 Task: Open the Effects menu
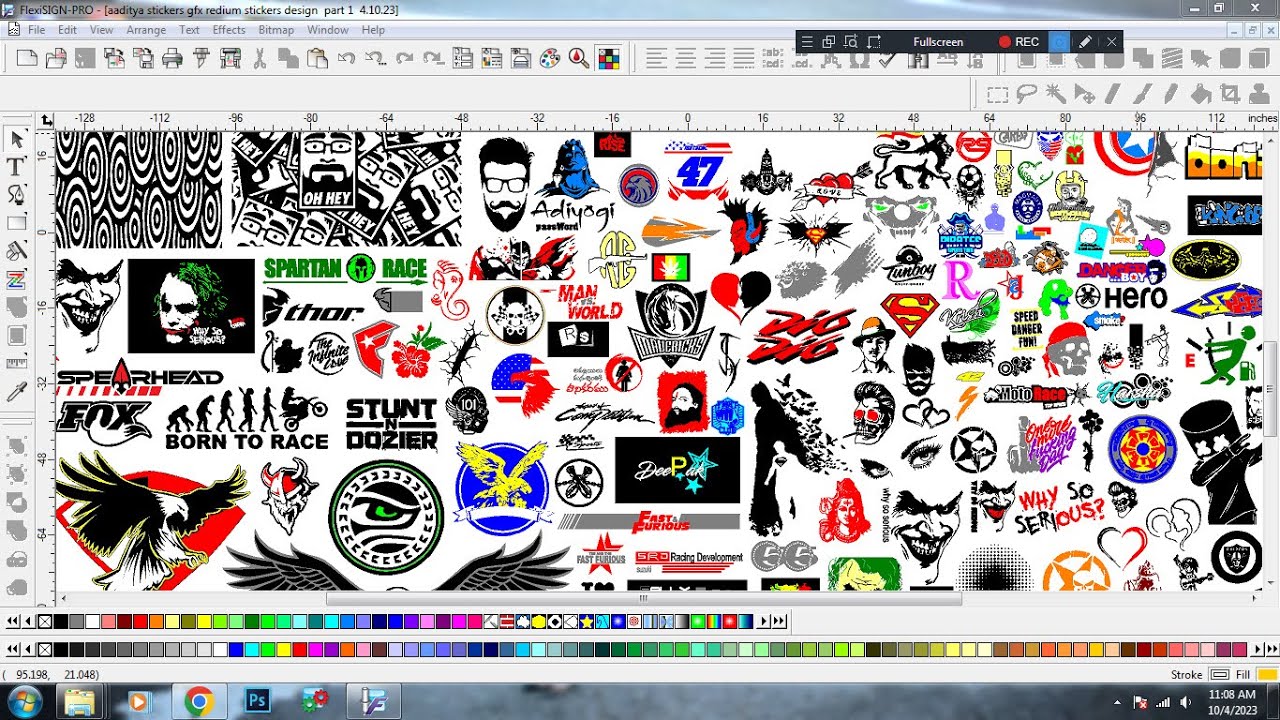229,30
